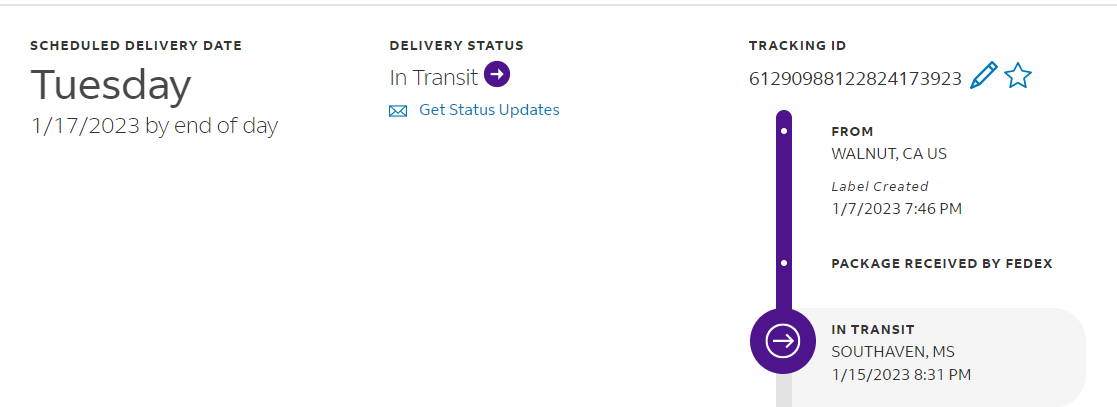Image resolution: width=1117 pixels, height=407 pixels.
Task: Select the tracking ID number 61290988122824173923
Action: pos(855,78)
